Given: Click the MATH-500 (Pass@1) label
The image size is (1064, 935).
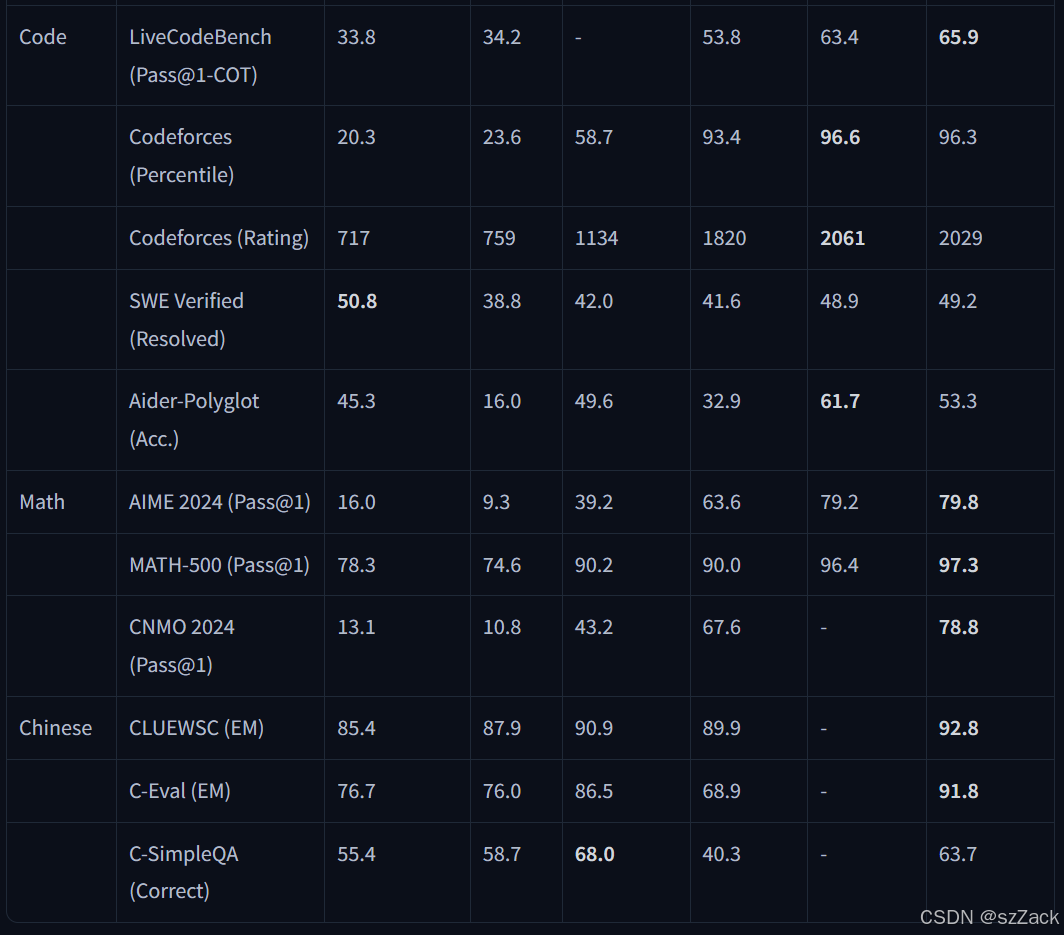Looking at the screenshot, I should [219, 565].
